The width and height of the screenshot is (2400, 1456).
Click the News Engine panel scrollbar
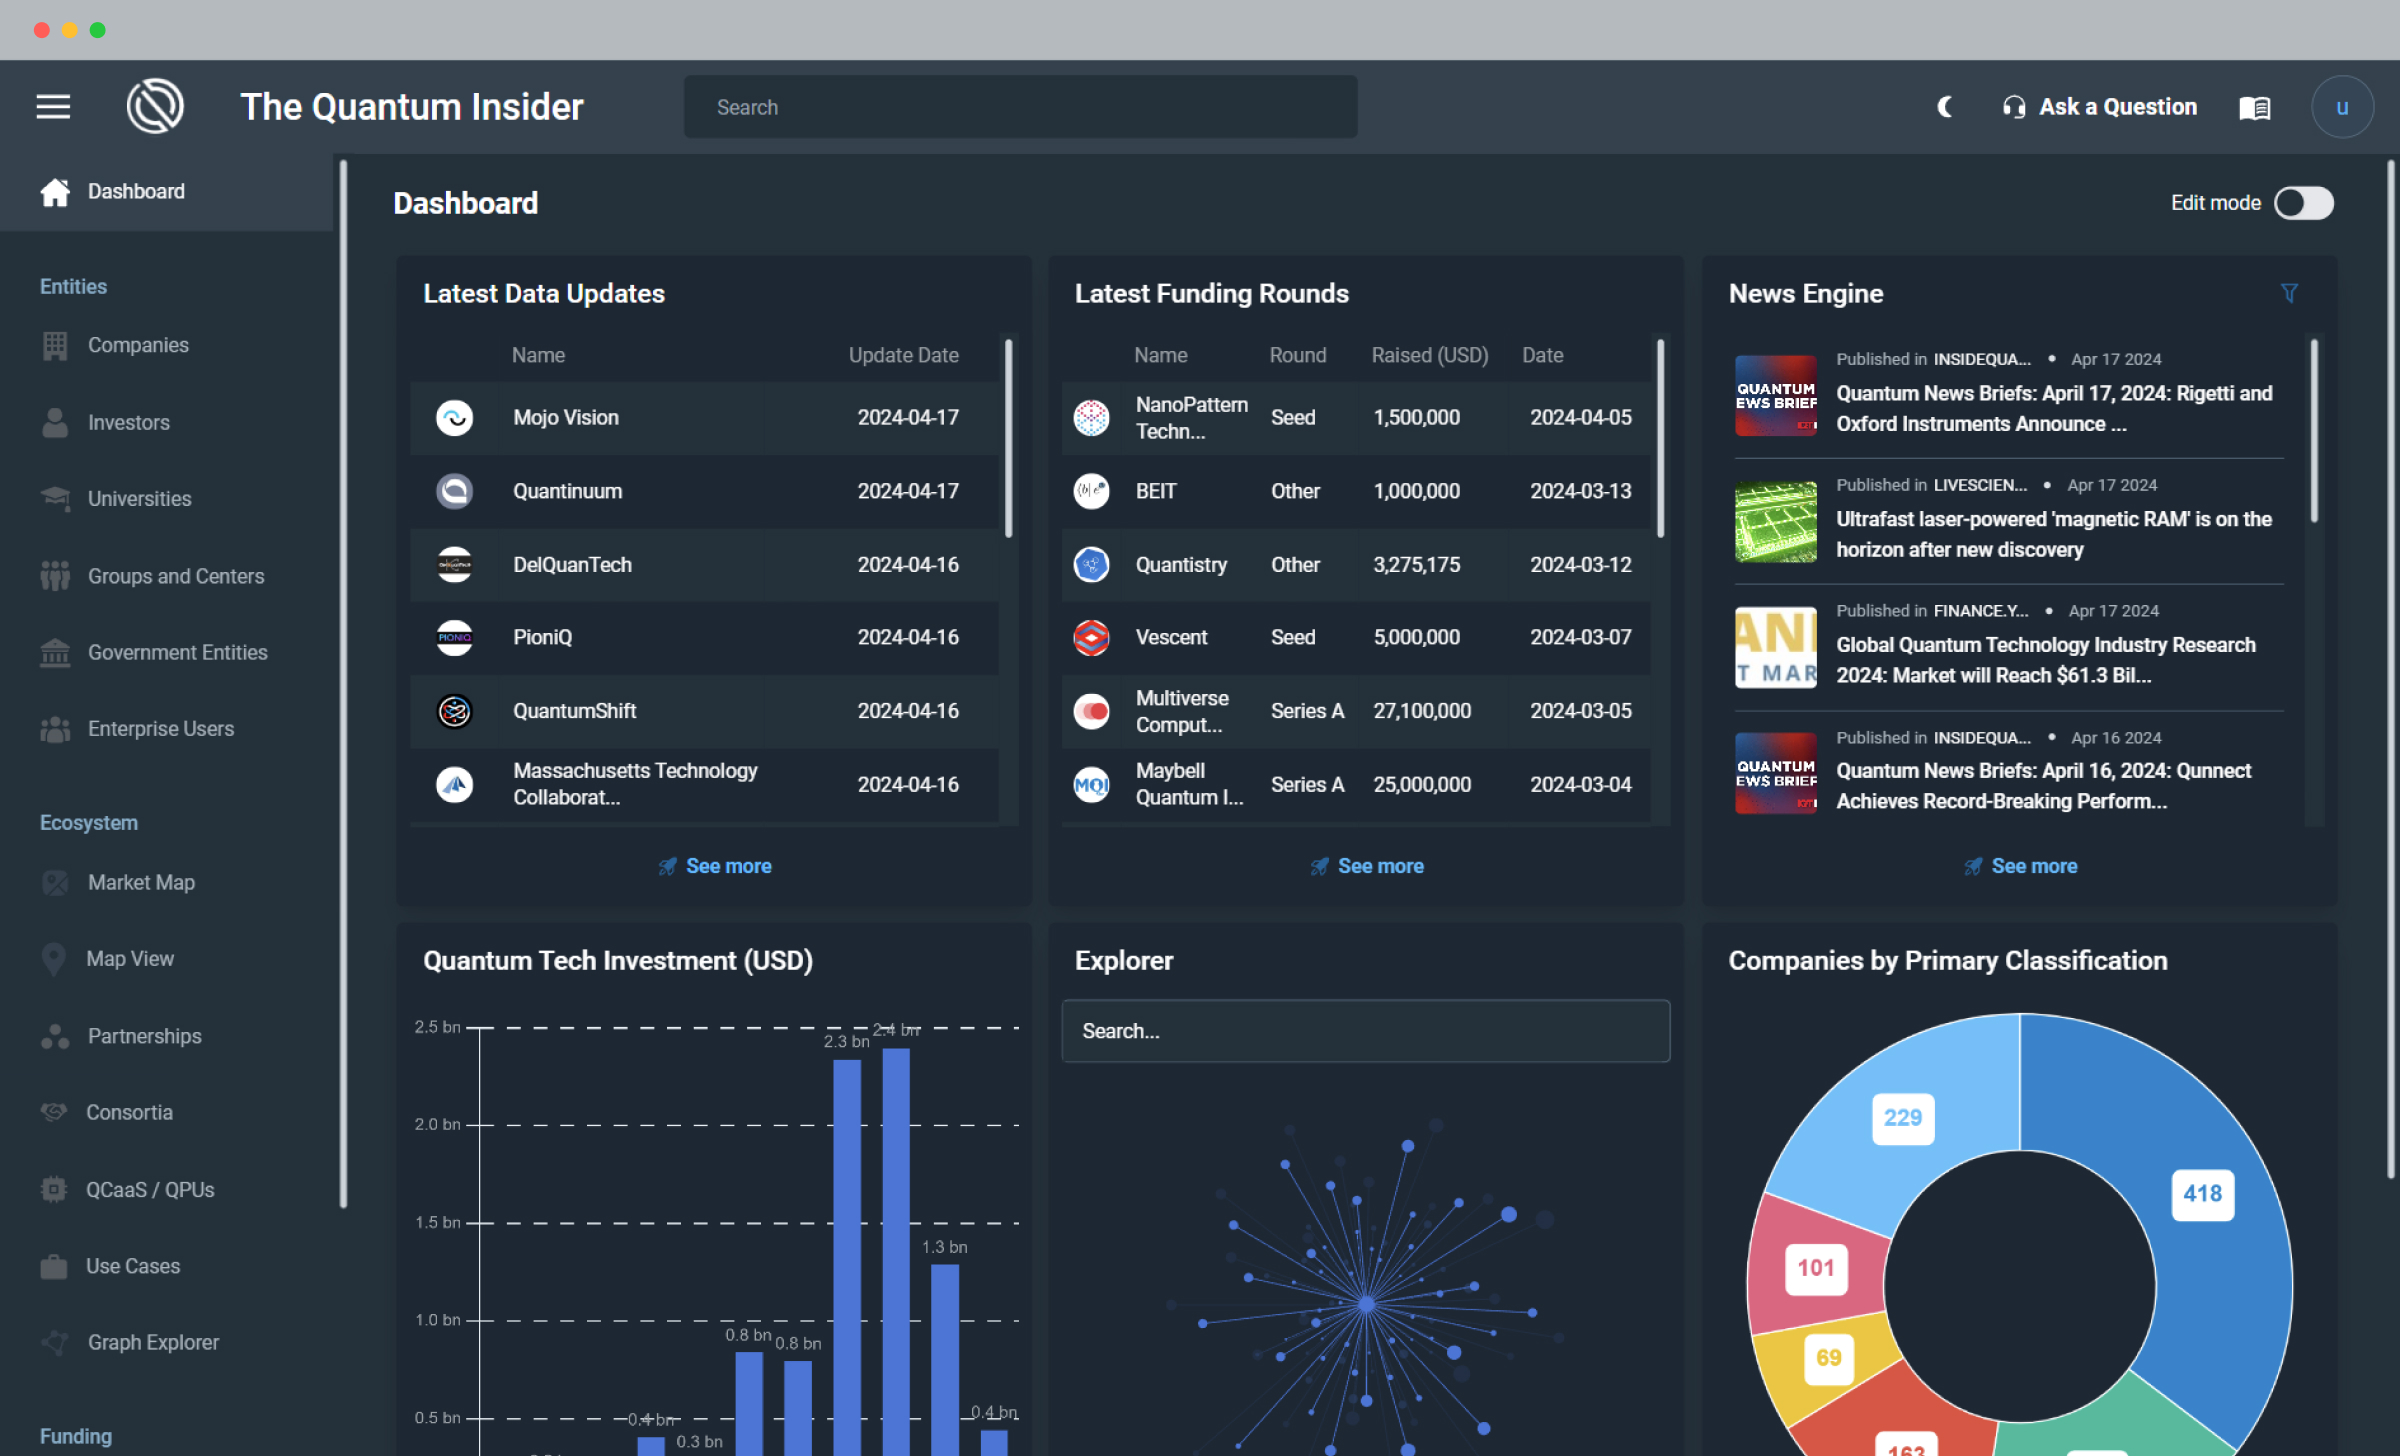(x=2313, y=430)
